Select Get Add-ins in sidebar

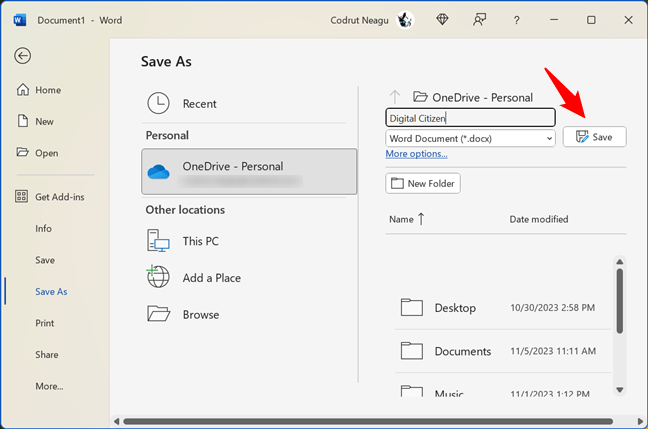coord(59,197)
